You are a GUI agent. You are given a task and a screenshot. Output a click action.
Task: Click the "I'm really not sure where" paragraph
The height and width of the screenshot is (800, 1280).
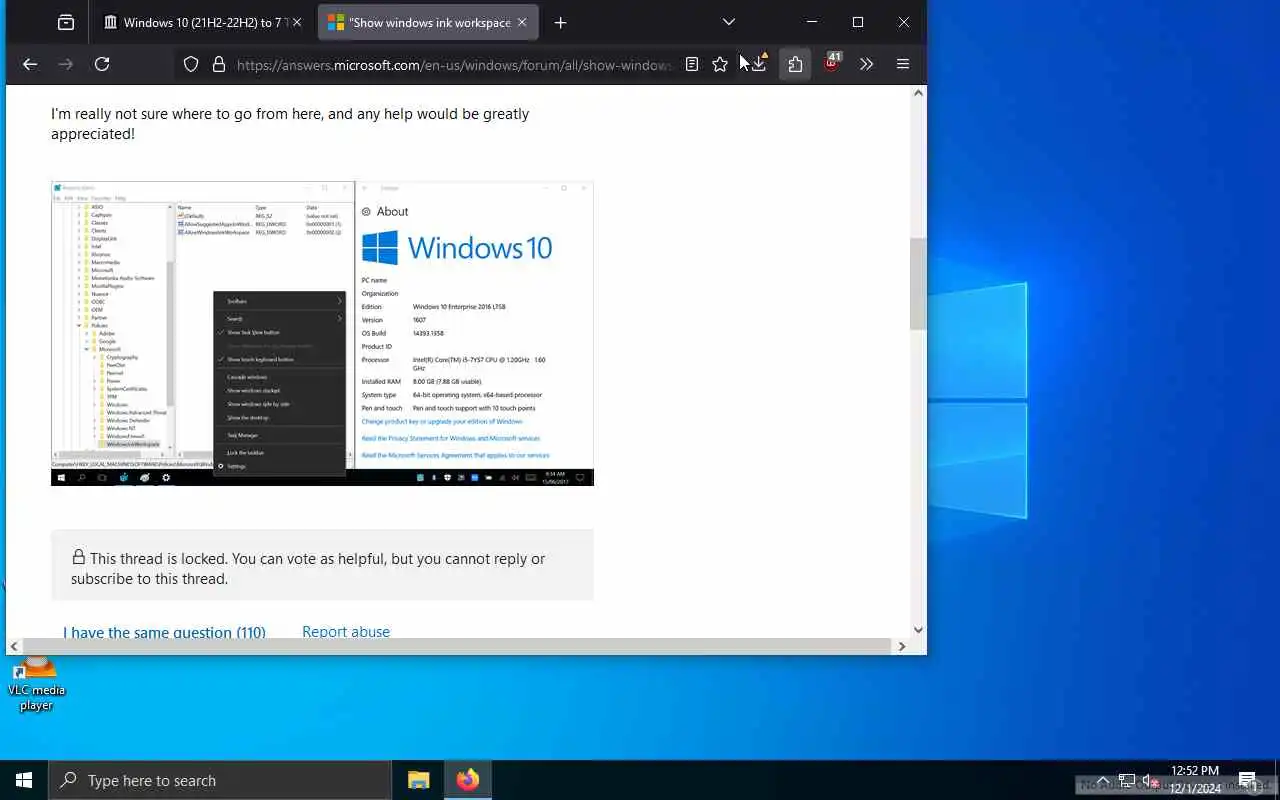290,123
